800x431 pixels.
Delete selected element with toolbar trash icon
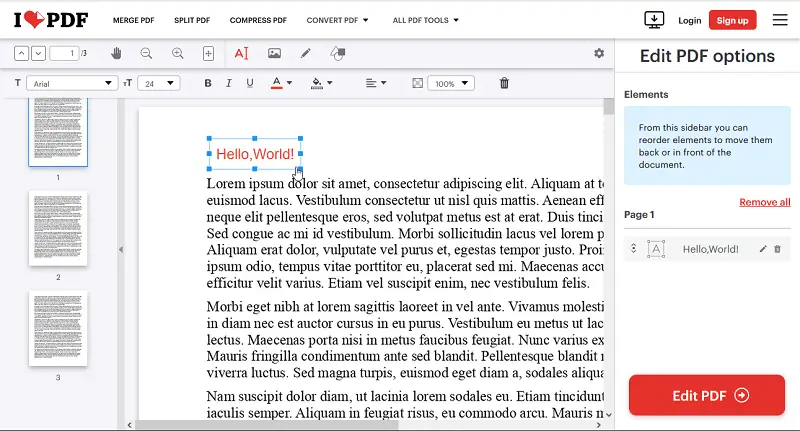tap(504, 83)
